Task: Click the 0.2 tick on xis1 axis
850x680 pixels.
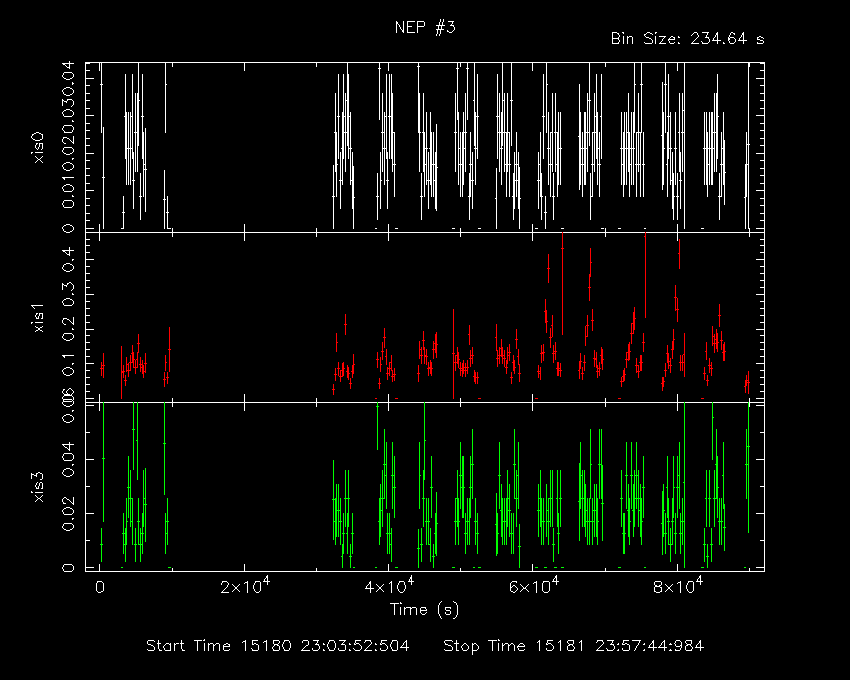Action: [x=68, y=329]
